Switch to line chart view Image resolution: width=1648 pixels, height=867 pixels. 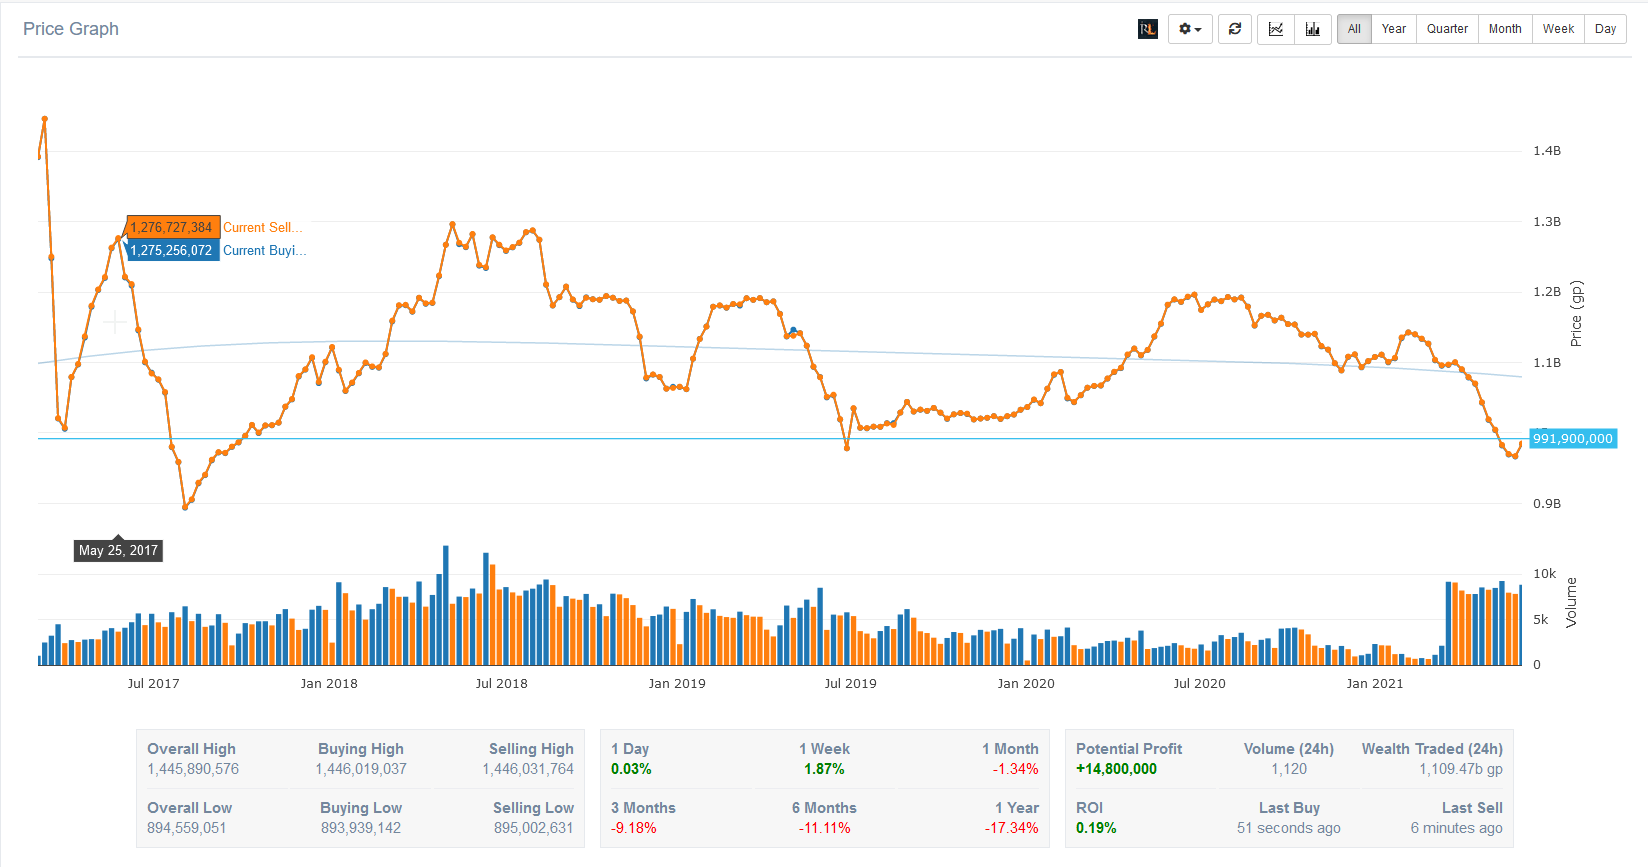pyautogui.click(x=1276, y=29)
